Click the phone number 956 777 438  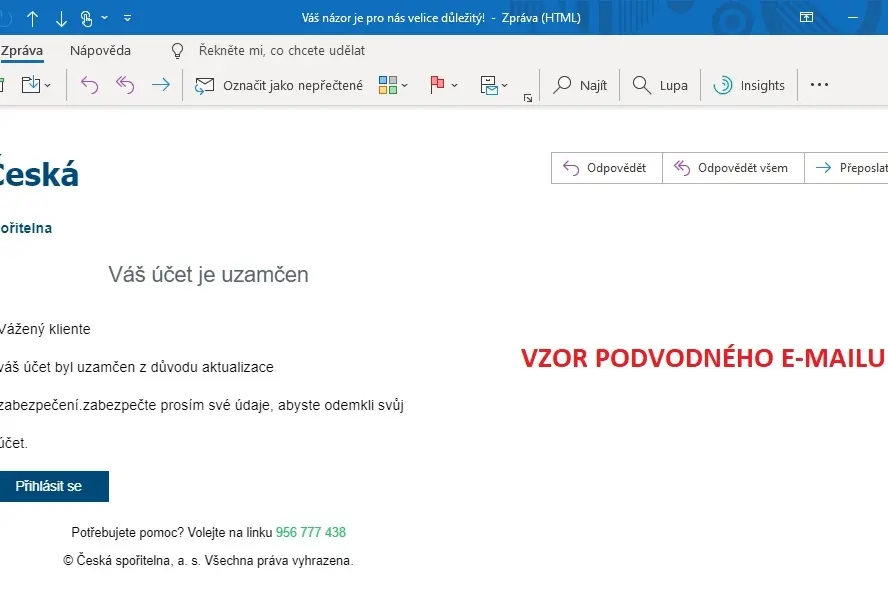pos(311,533)
